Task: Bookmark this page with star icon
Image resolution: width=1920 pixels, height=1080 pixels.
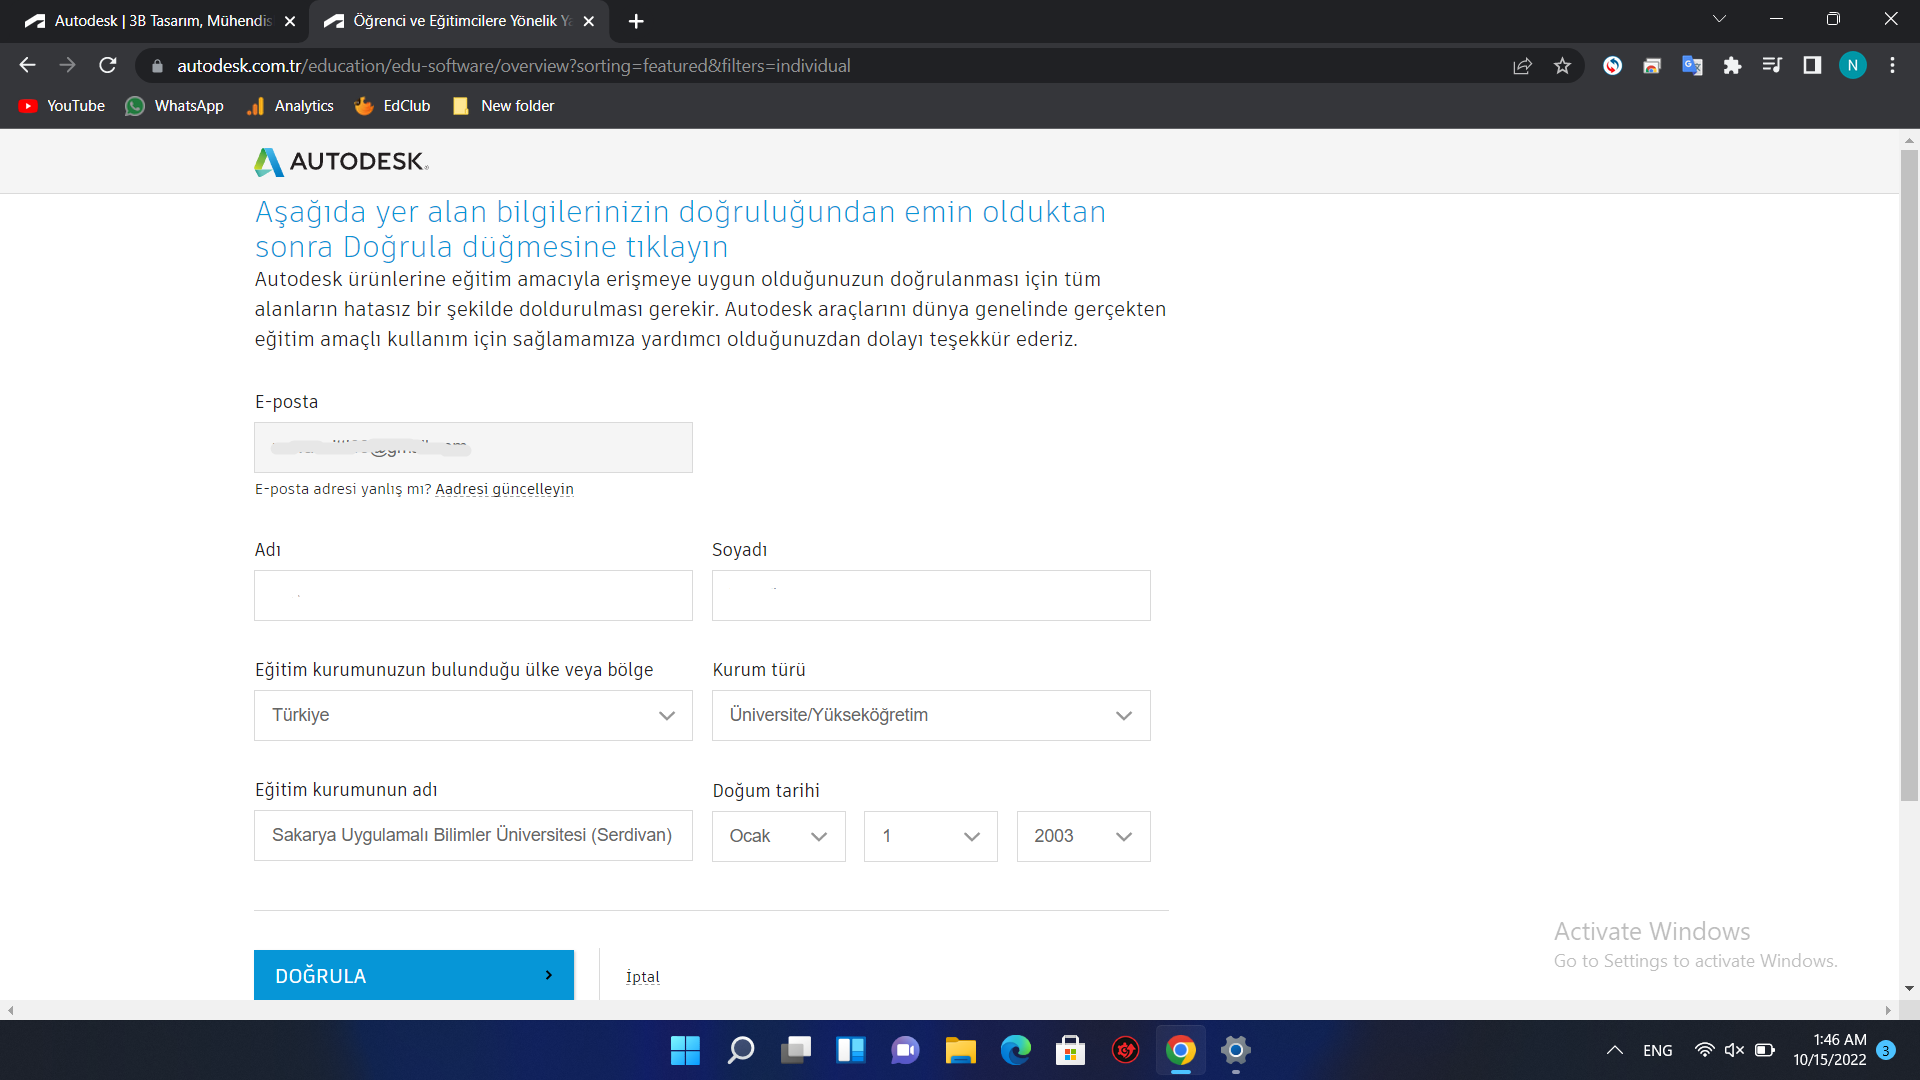Action: point(1562,66)
